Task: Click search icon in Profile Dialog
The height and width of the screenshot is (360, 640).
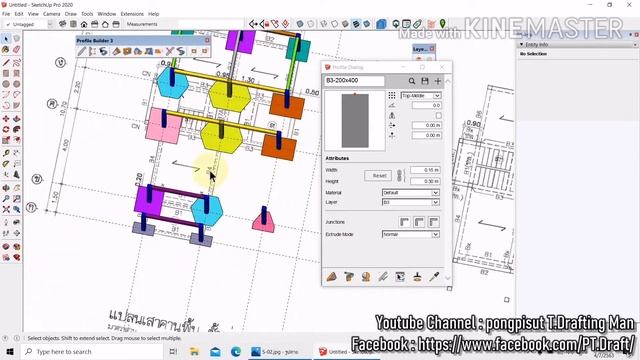Action: (x=412, y=81)
